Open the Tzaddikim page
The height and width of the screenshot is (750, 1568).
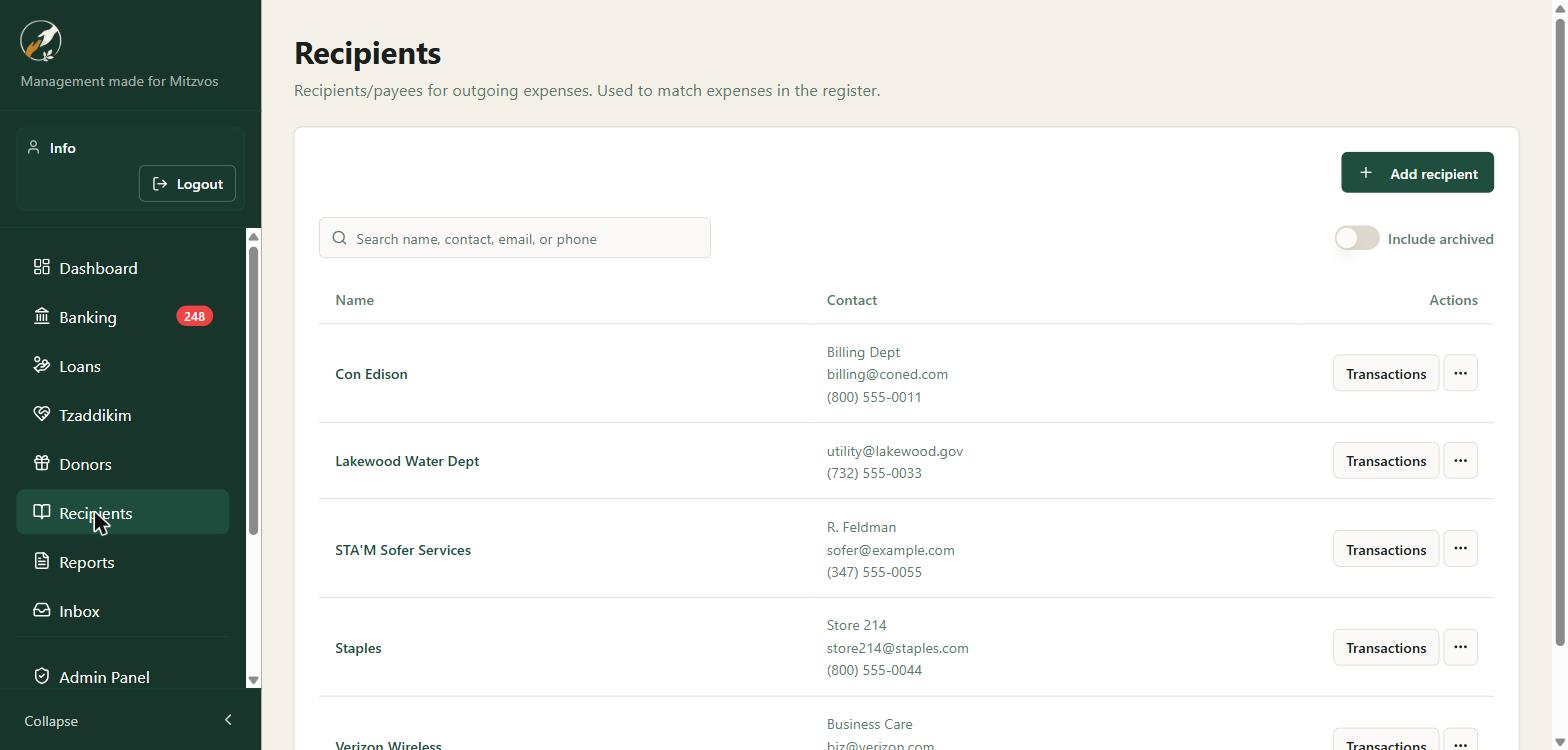coord(123,415)
